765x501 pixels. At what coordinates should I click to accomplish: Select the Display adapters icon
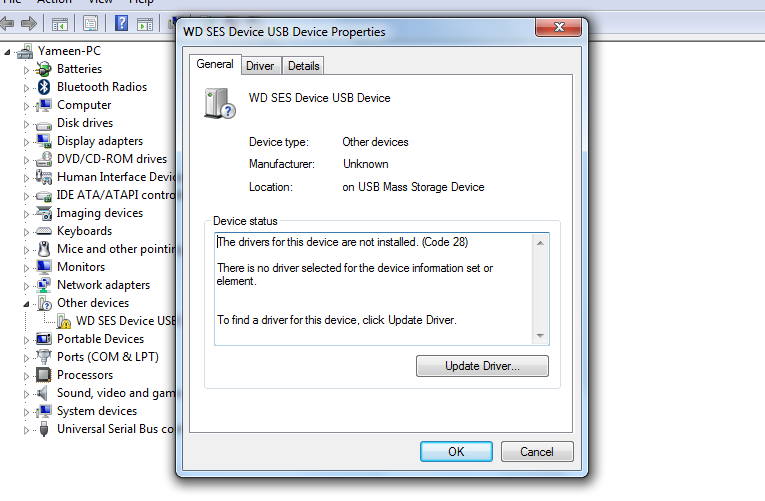(44, 141)
